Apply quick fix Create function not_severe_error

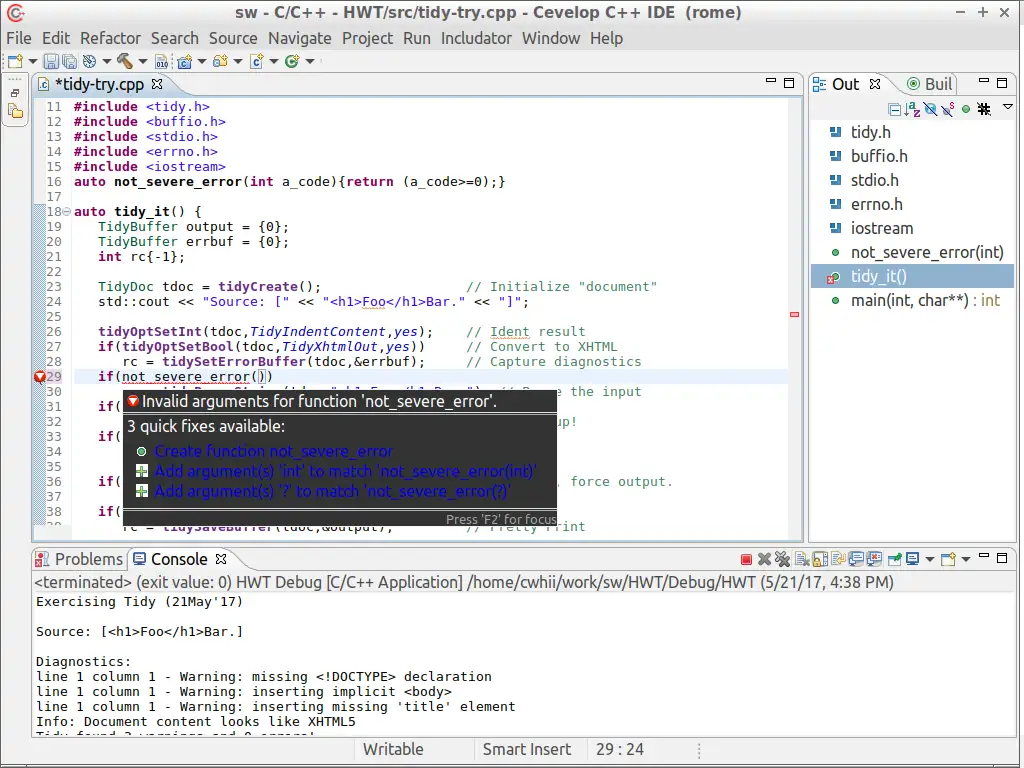click(274, 451)
